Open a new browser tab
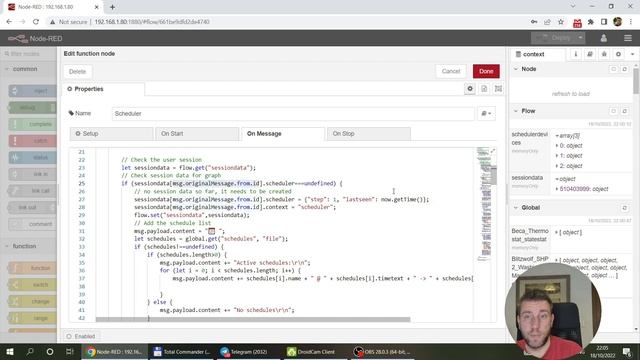Image resolution: width=640 pixels, height=360 pixels. click(x=112, y=7)
